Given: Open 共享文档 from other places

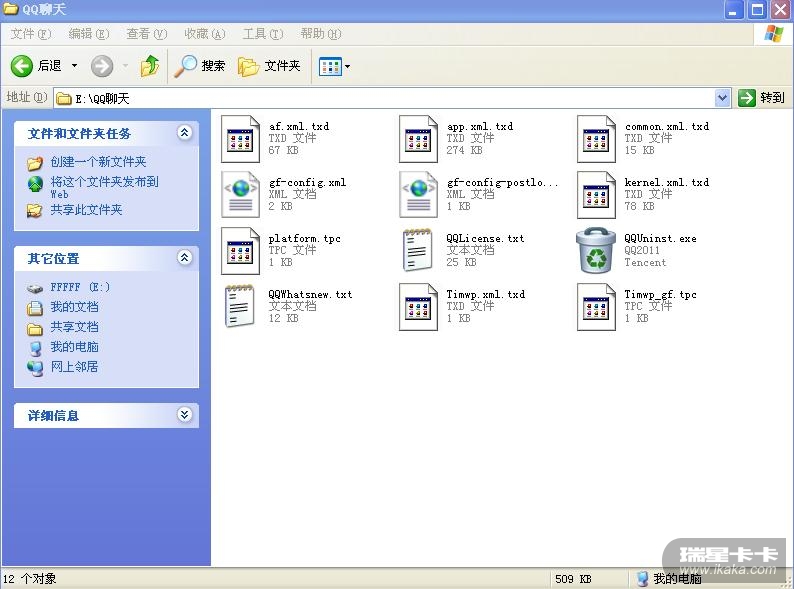Looking at the screenshot, I should pyautogui.click(x=74, y=327).
